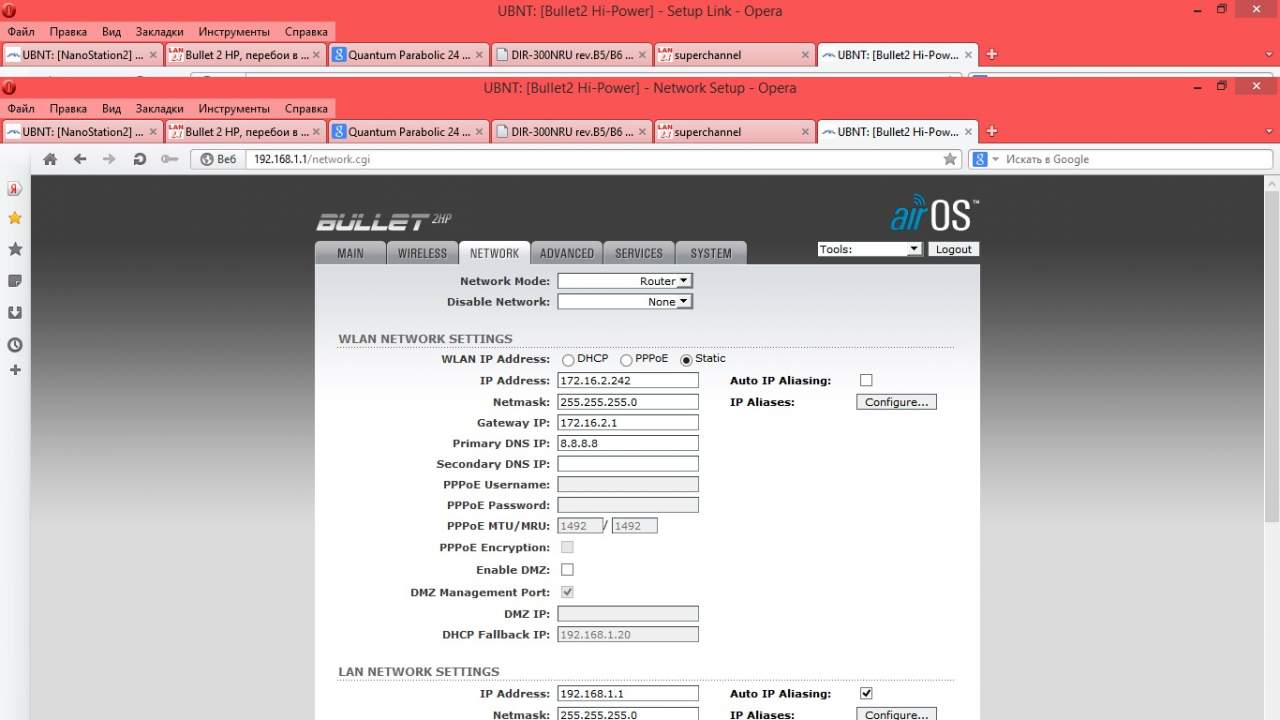Click the Primary DNS IP field 8.8.8.8

point(628,443)
